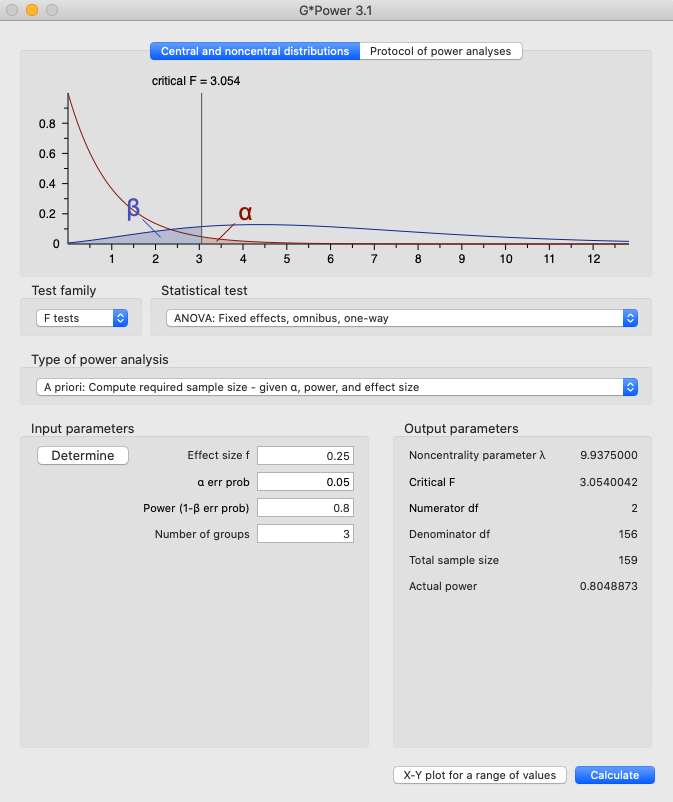Viewport: 673px width, 802px height.
Task: Click the Effect size f input field
Action: pyautogui.click(x=305, y=456)
